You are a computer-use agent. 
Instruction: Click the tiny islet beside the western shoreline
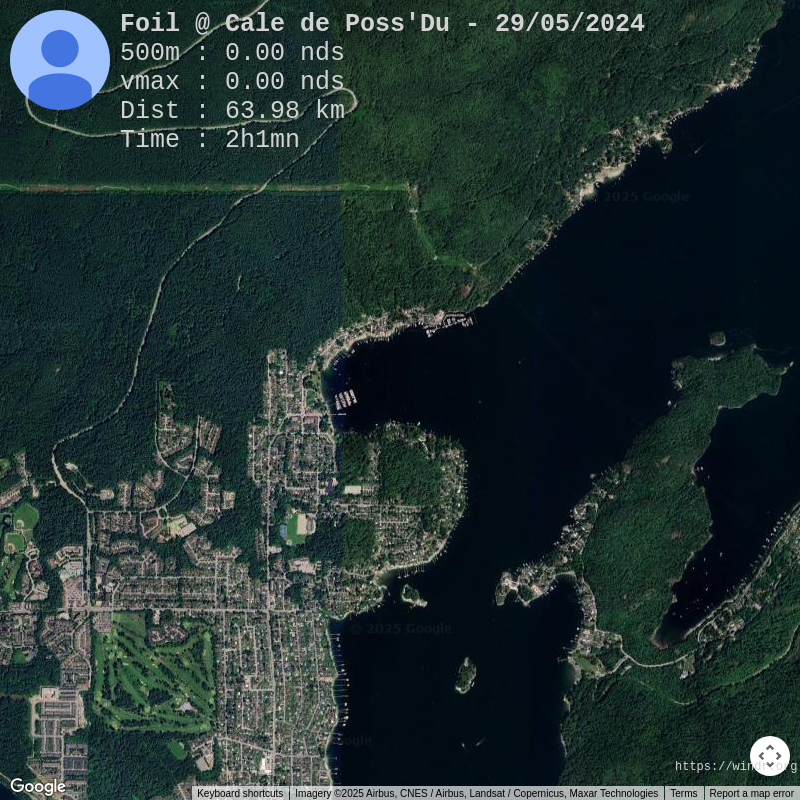pyautogui.click(x=411, y=596)
